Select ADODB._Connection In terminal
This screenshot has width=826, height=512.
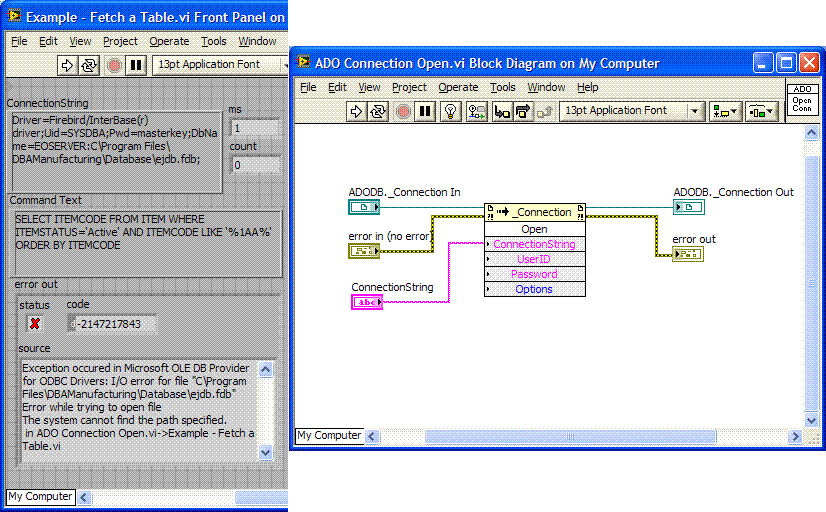point(364,207)
